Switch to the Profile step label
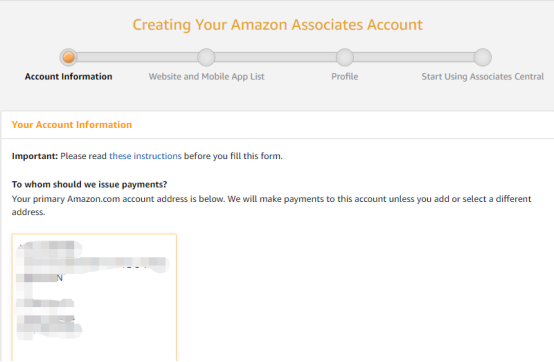Viewport: 554px width, 362px height. click(x=345, y=77)
